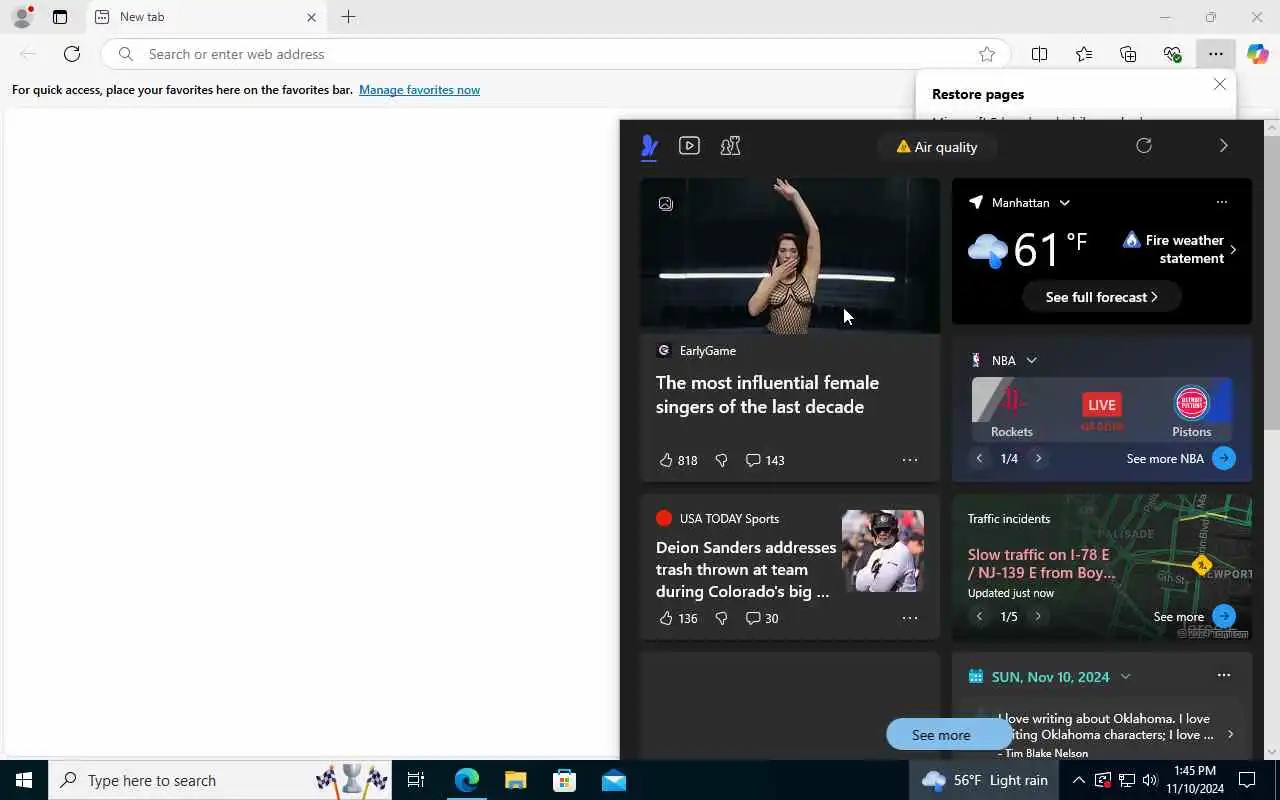The width and height of the screenshot is (1280, 800).
Task: Switch to the Watch video tab icon
Action: (x=689, y=146)
